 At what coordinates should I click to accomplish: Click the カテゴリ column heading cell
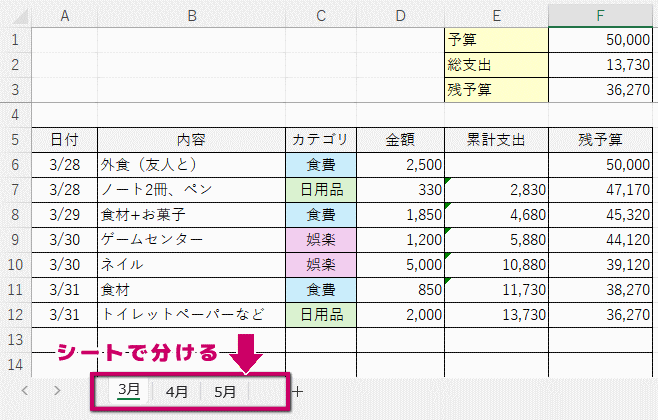click(x=320, y=140)
